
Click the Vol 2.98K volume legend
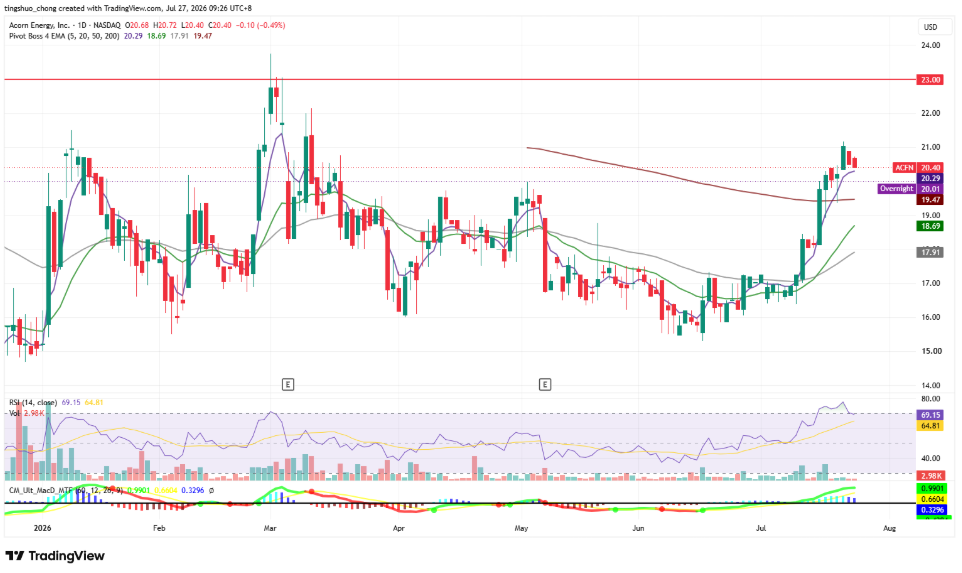(26, 413)
